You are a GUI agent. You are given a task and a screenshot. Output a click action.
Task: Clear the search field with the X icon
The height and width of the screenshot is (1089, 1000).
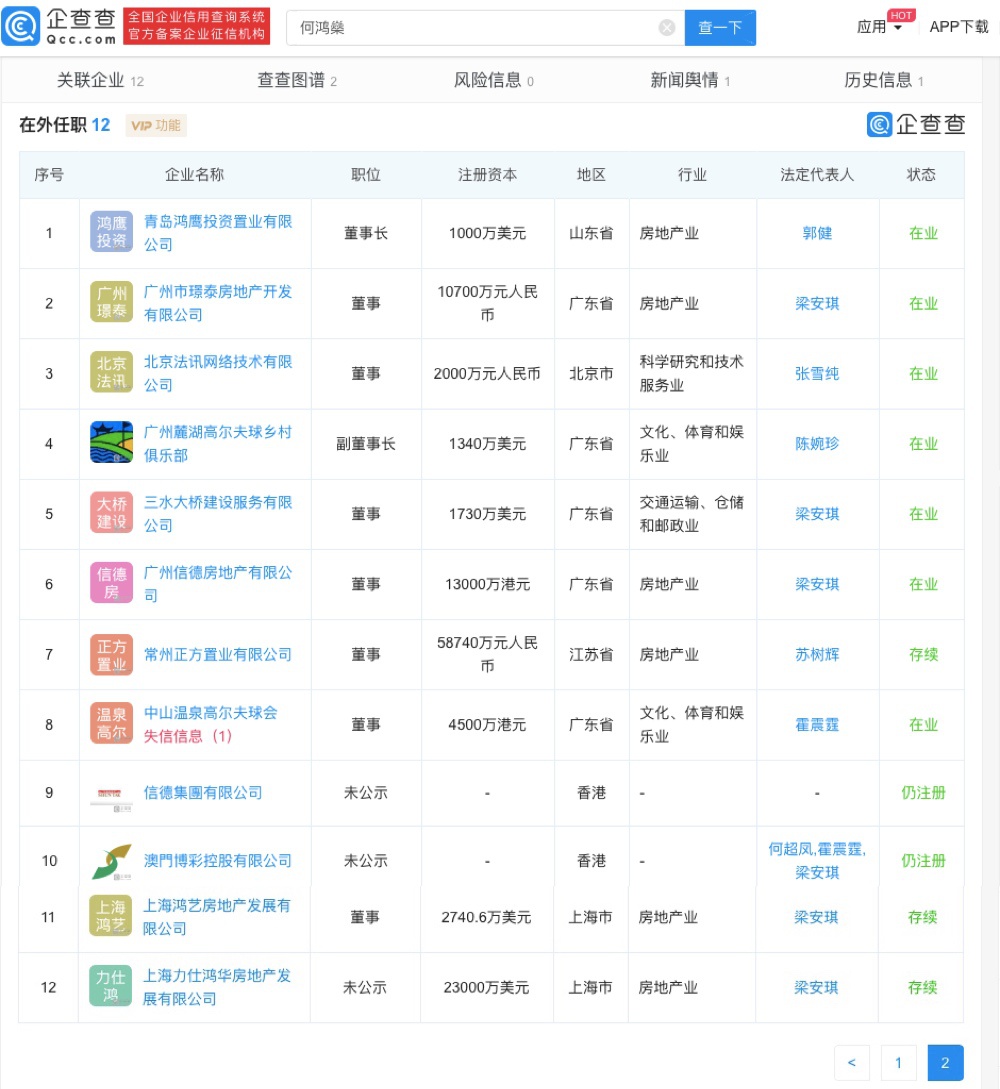667,28
